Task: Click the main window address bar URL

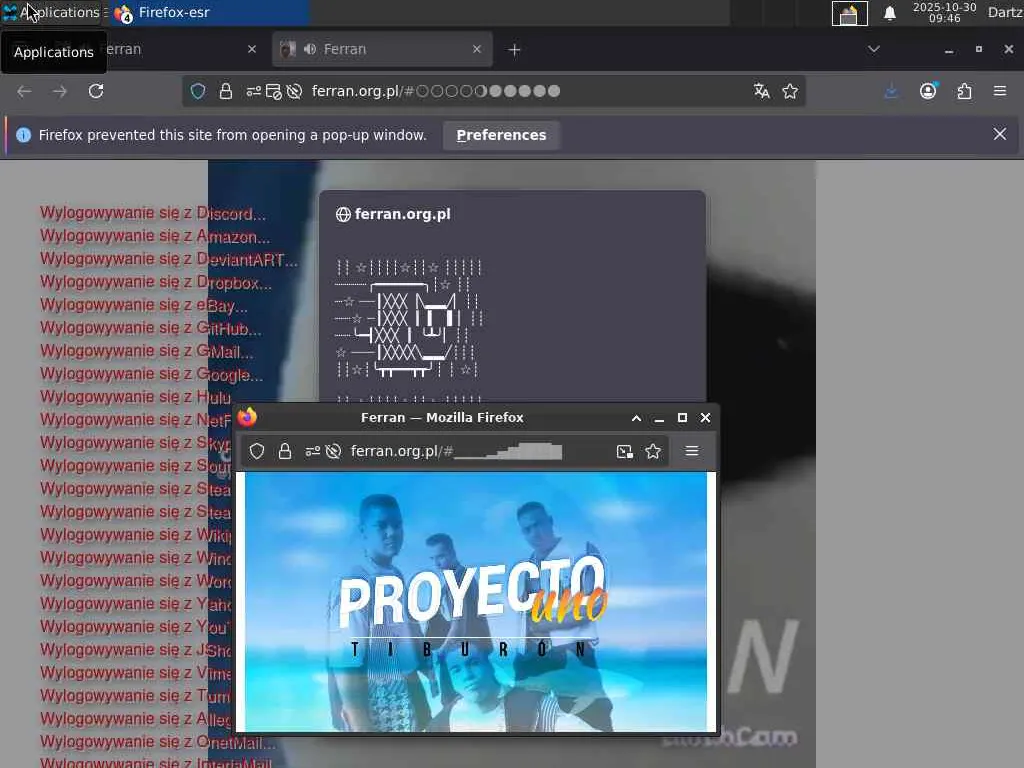Action: click(436, 91)
